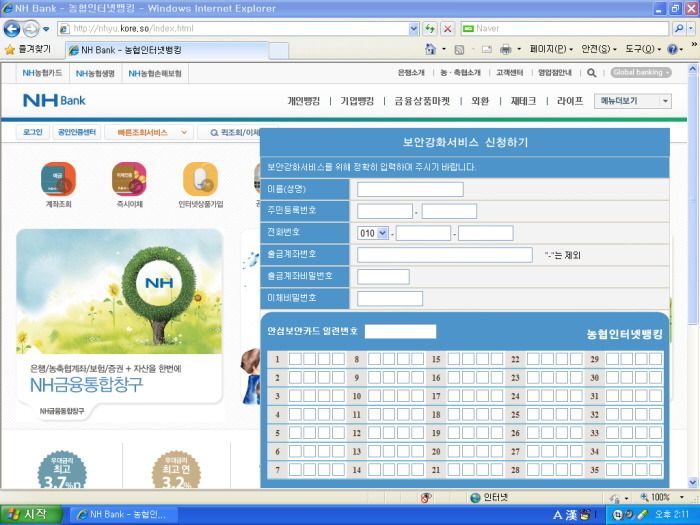Click the second 주민등록번호 input field
The height and width of the screenshot is (525, 700).
[x=449, y=211]
